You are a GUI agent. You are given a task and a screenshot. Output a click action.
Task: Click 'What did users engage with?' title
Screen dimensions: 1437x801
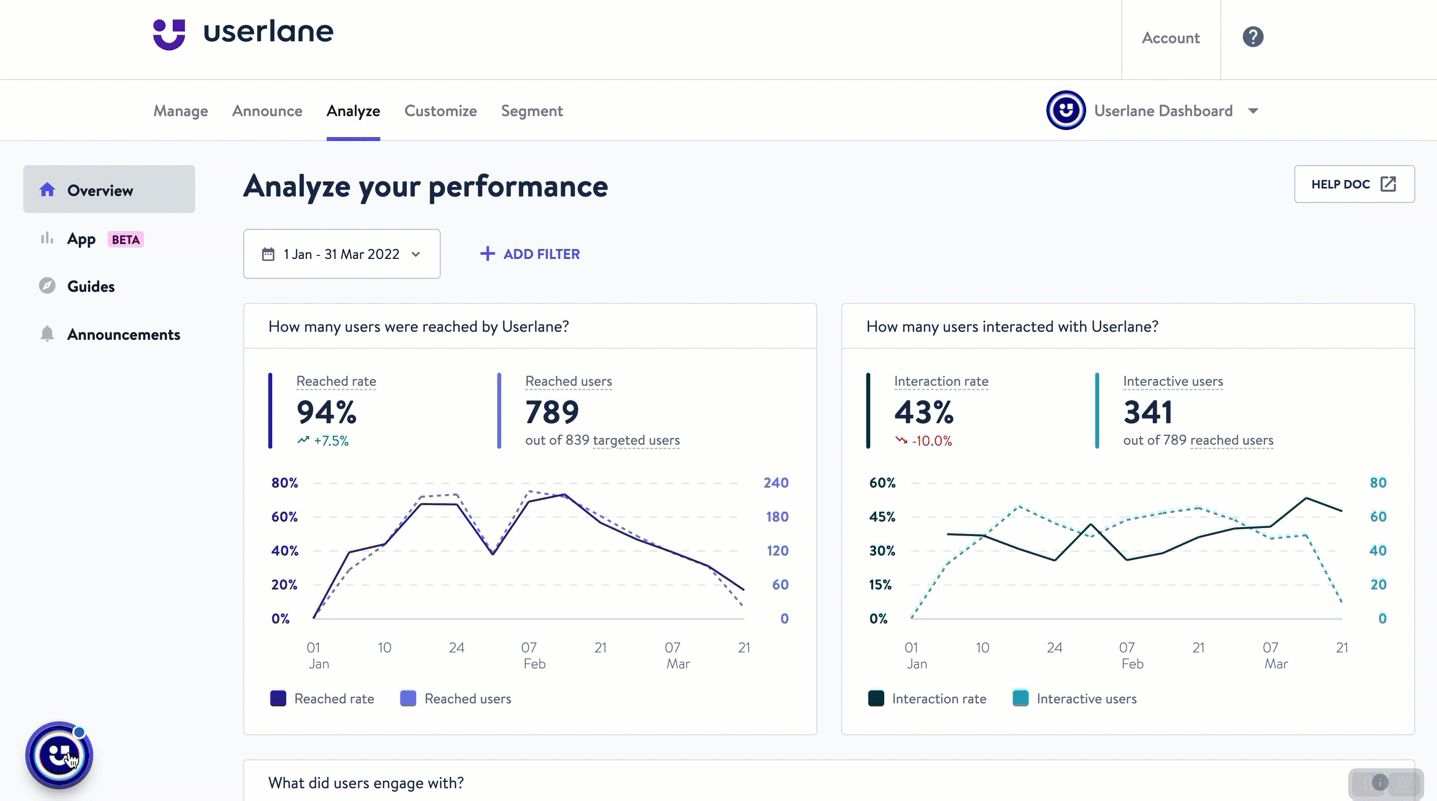pos(366,783)
